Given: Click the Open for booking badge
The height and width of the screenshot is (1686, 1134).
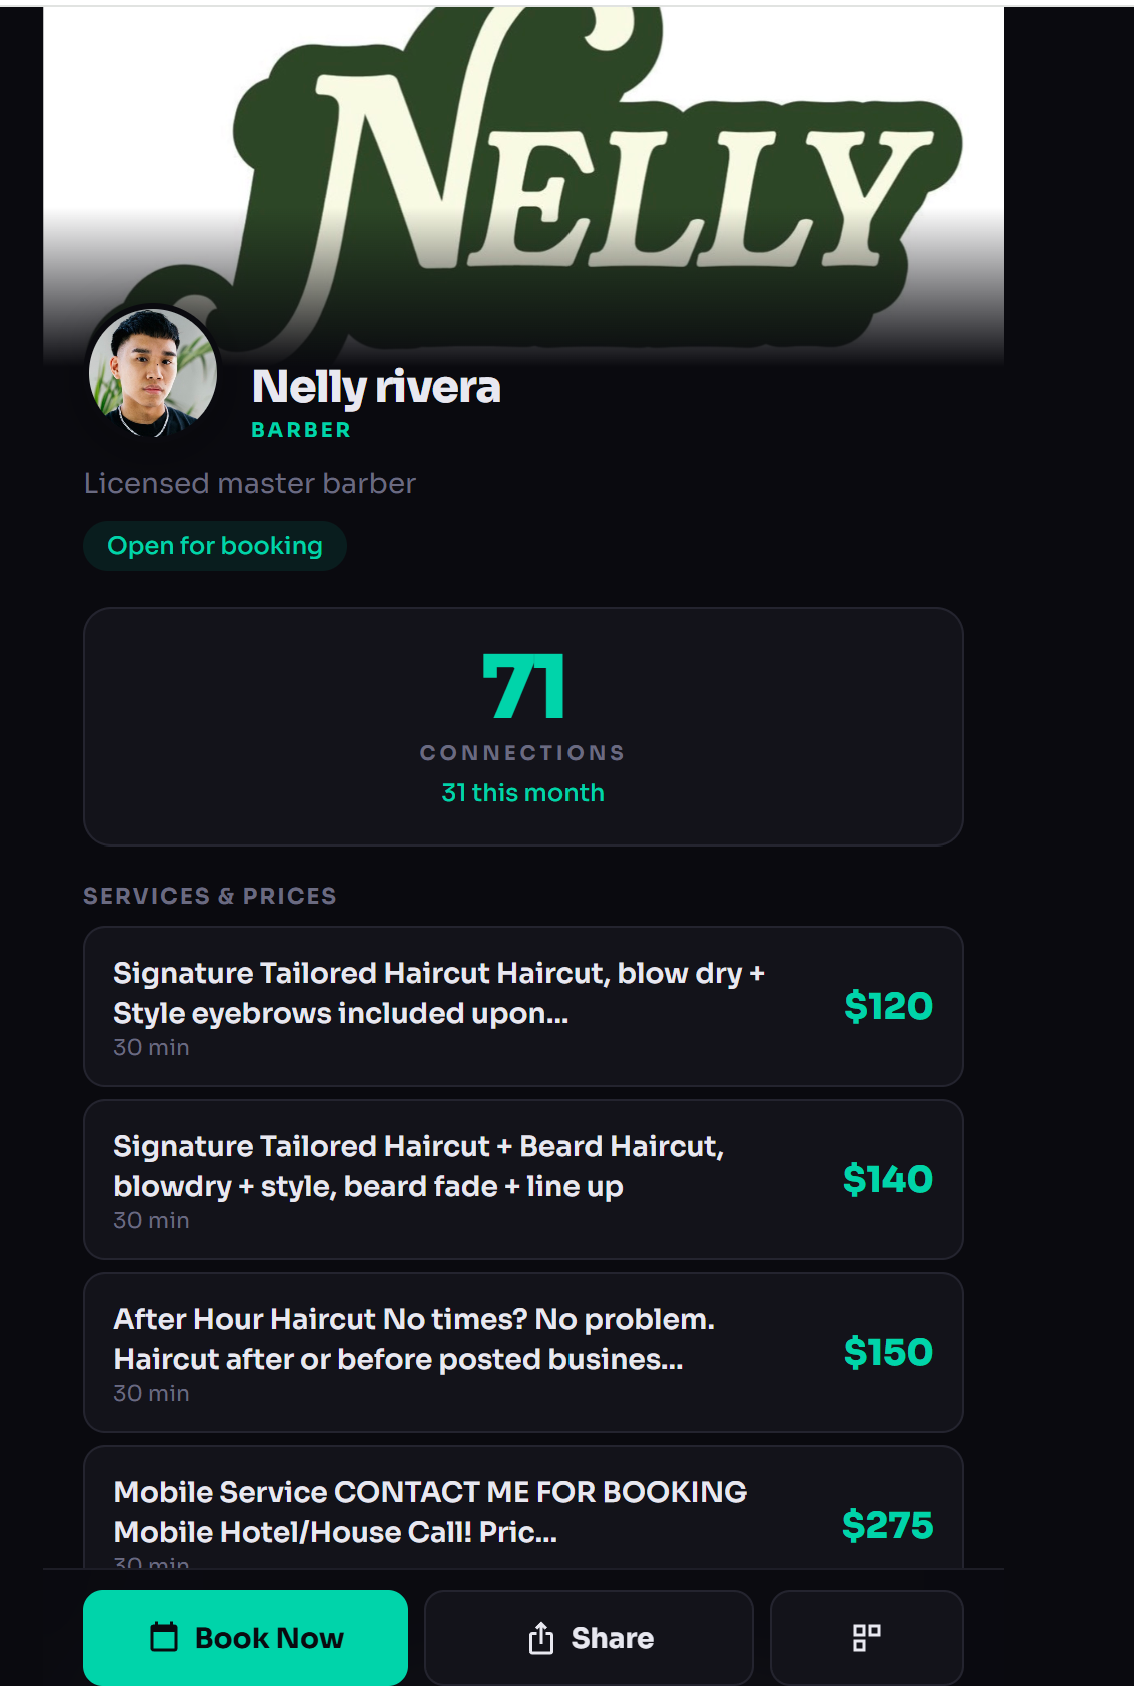Looking at the screenshot, I should pyautogui.click(x=215, y=546).
